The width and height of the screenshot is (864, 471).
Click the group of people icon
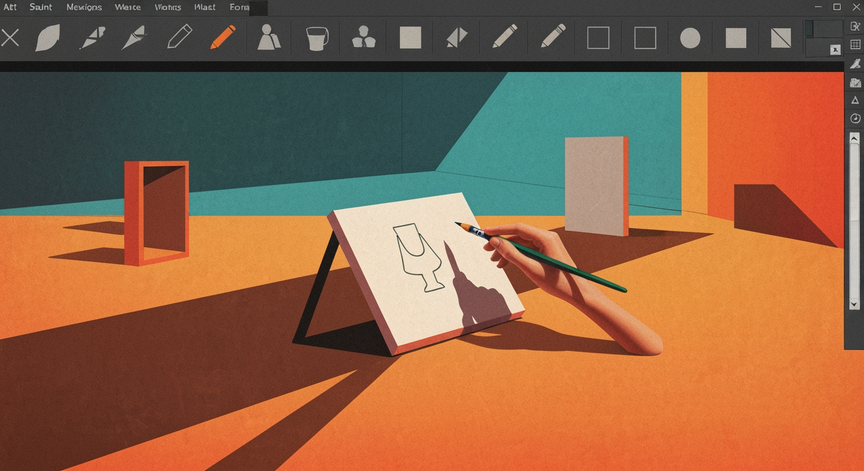(x=364, y=37)
